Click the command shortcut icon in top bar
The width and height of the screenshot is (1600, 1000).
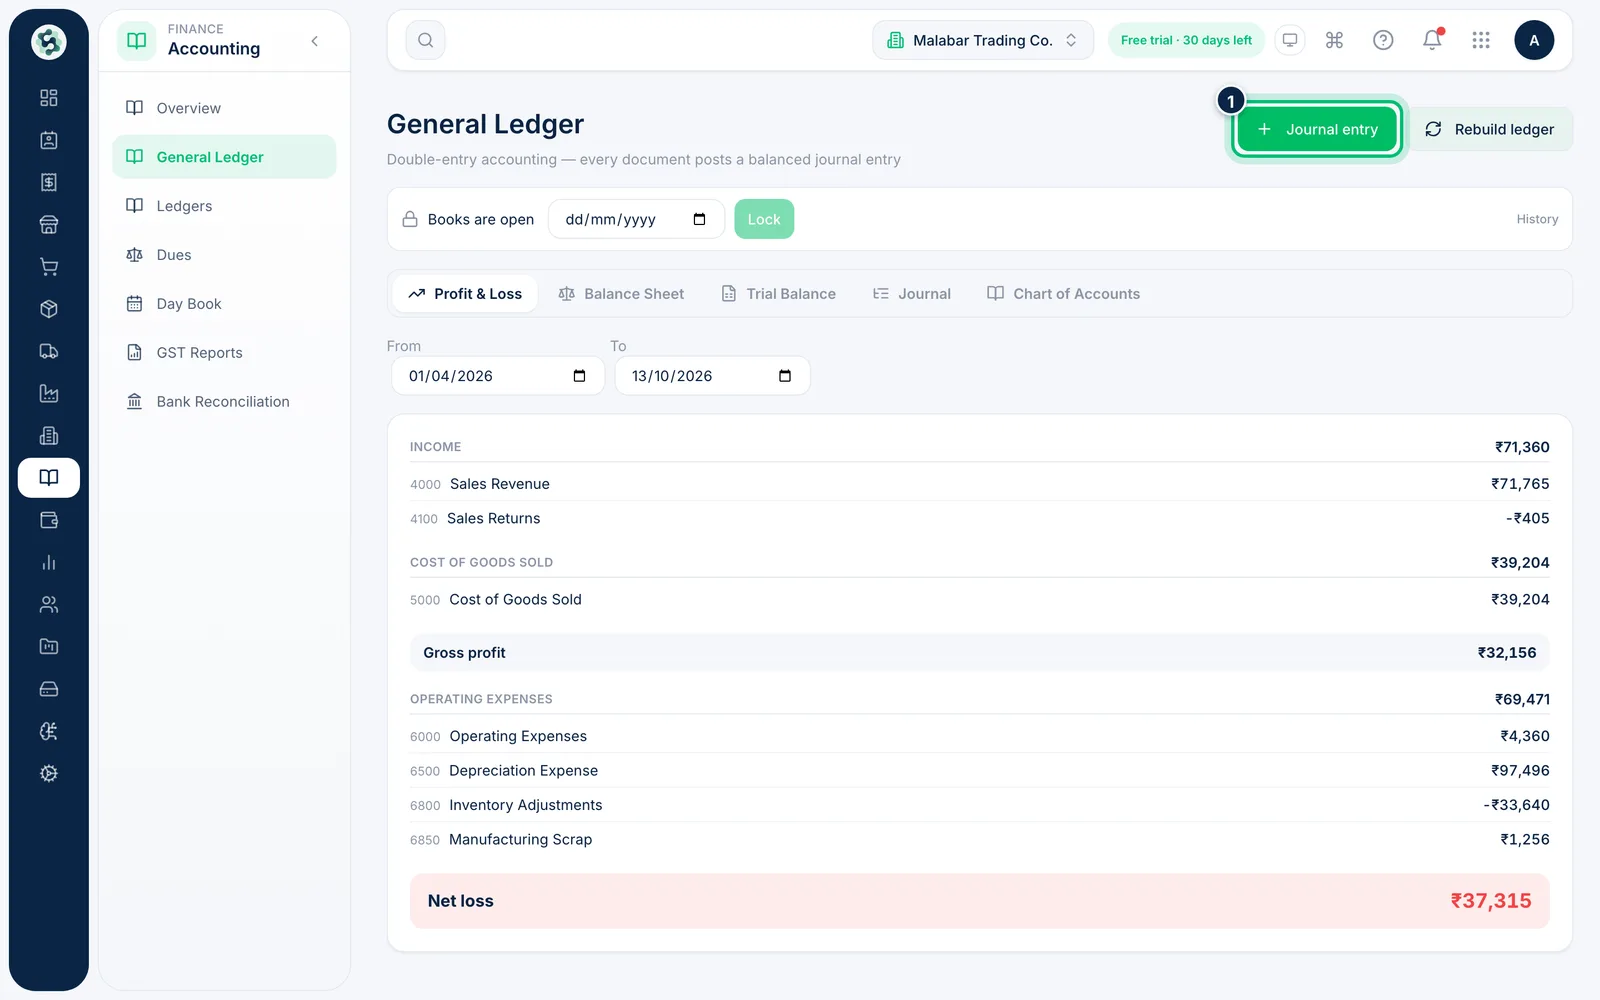(1334, 40)
